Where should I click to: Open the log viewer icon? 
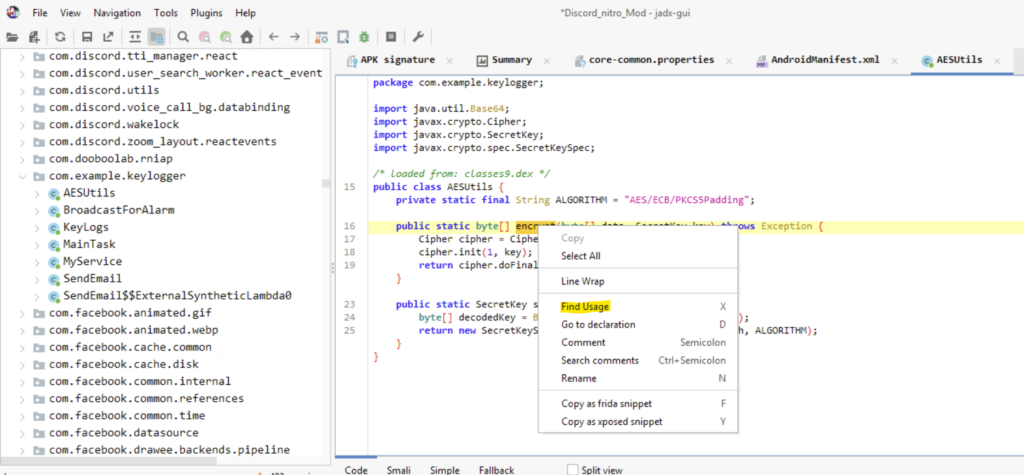tap(391, 36)
